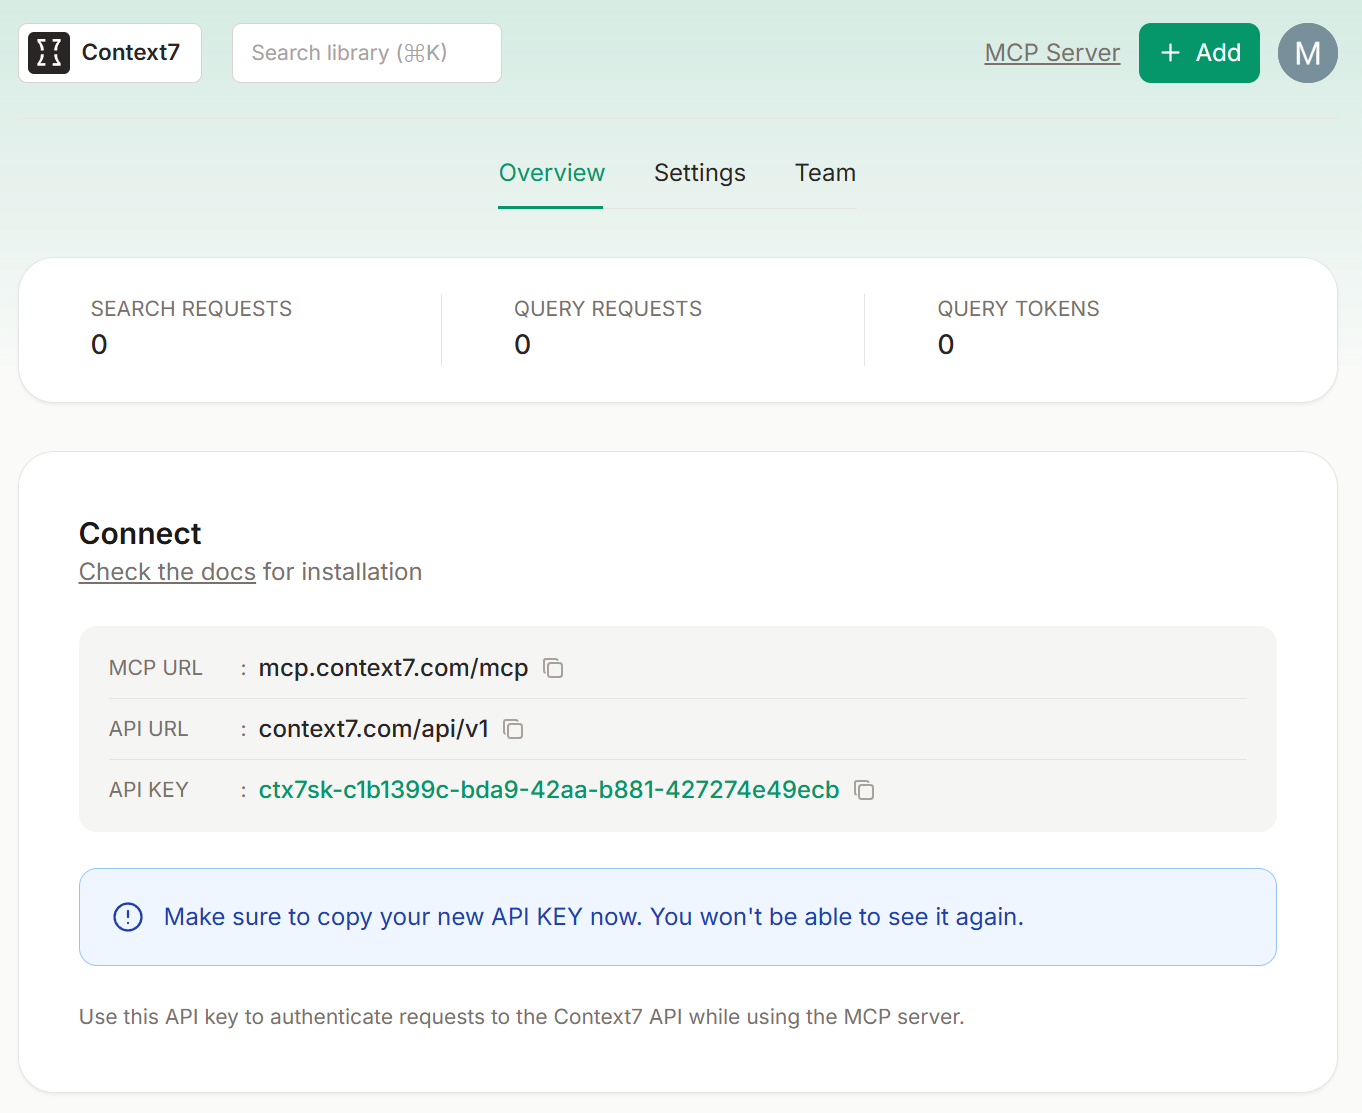Click the green Add button
This screenshot has height=1113, width=1362.
point(1199,53)
